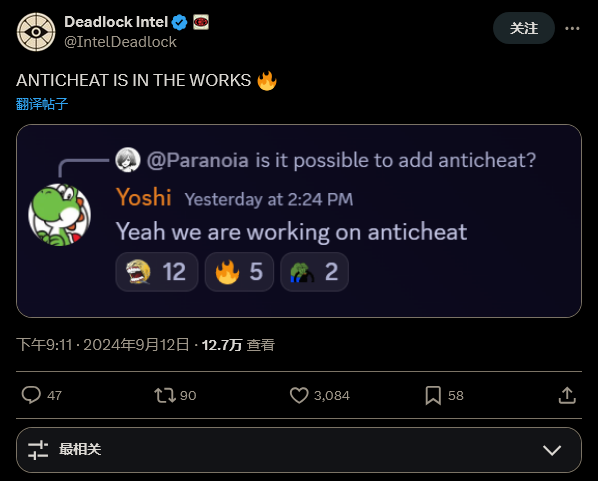Viewport: 598px width, 481px height.
Task: Click the affiliate badge beside verified mark
Action: [201, 22]
